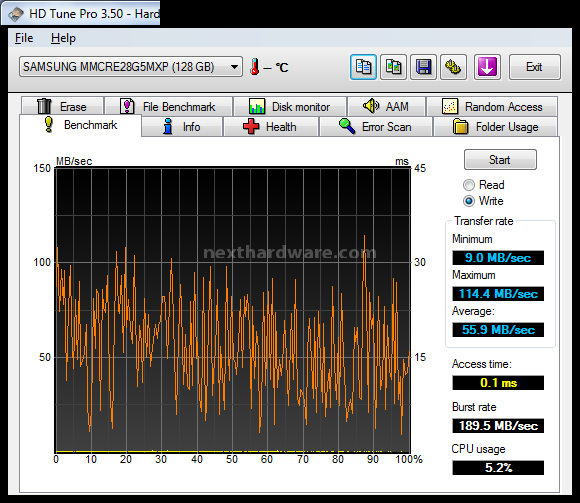Open the Help menu
This screenshot has height=503, width=580.
63,38
